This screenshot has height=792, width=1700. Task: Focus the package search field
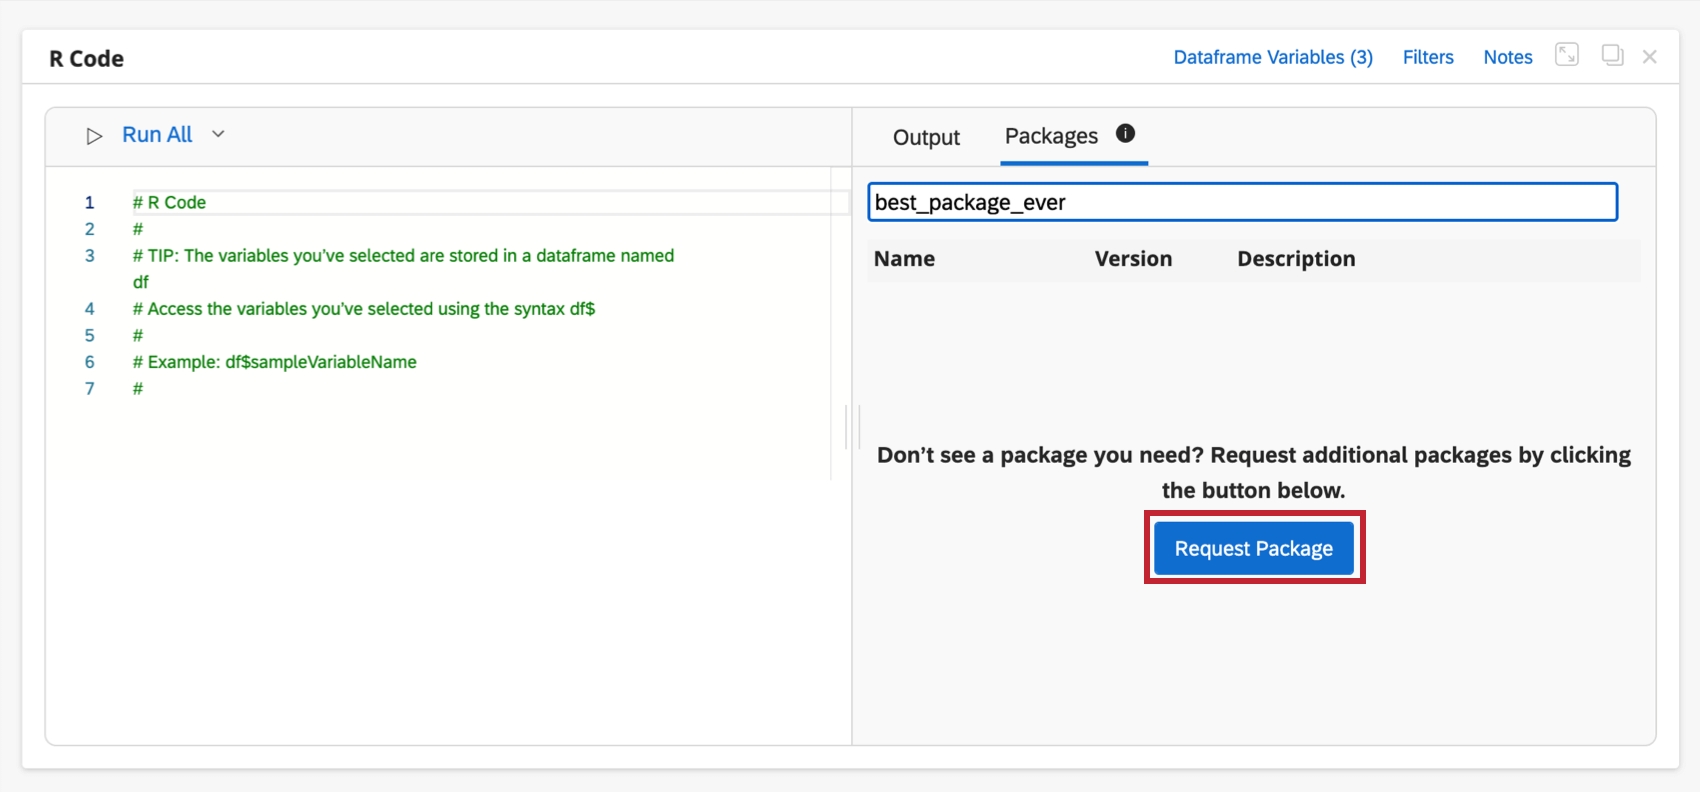tap(1242, 202)
